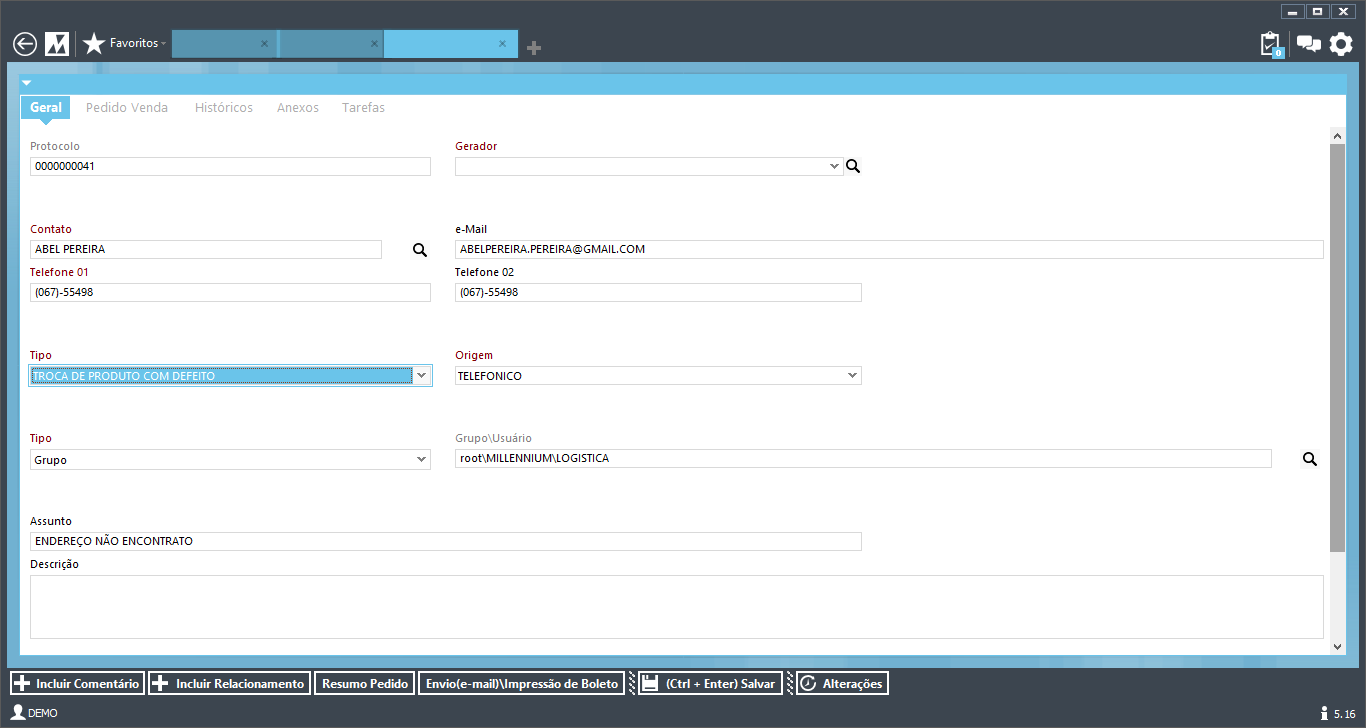Search Gerador with the magnifier icon

[x=853, y=166]
